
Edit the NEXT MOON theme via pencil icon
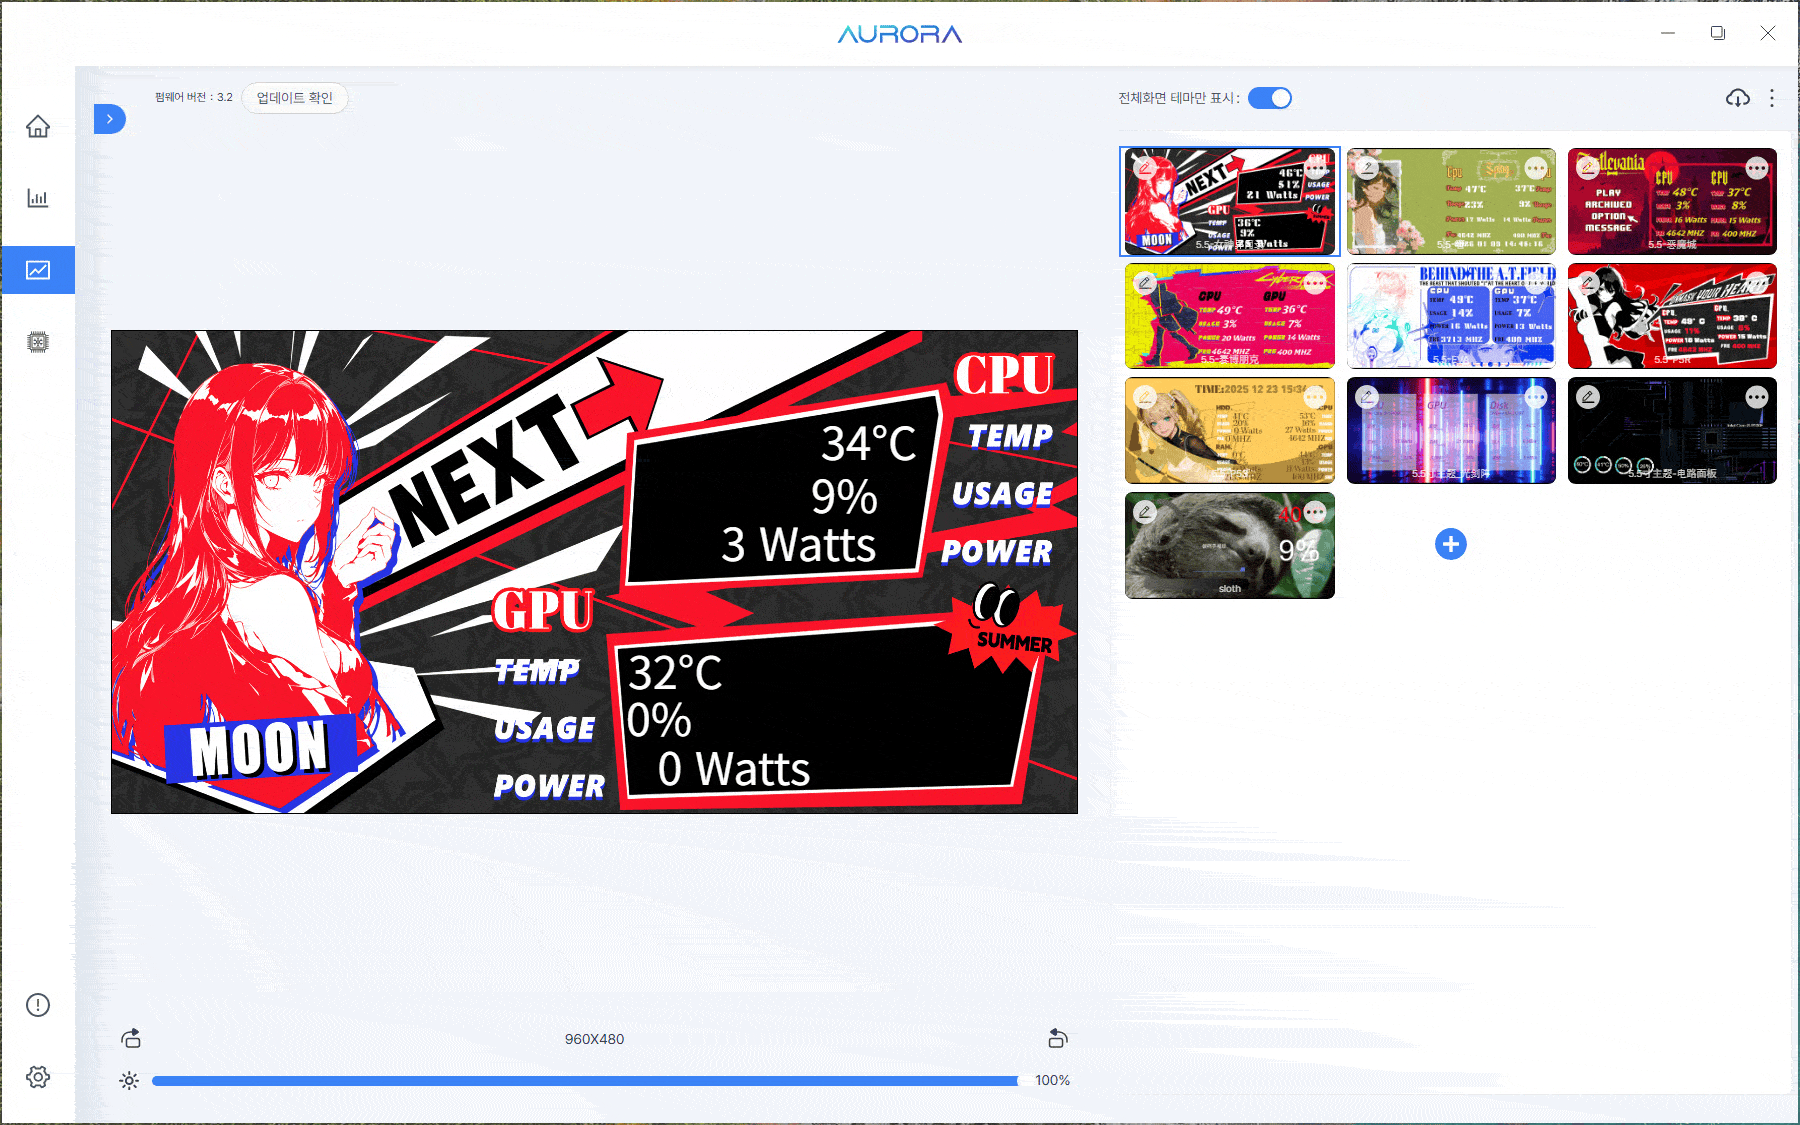pos(1145,168)
